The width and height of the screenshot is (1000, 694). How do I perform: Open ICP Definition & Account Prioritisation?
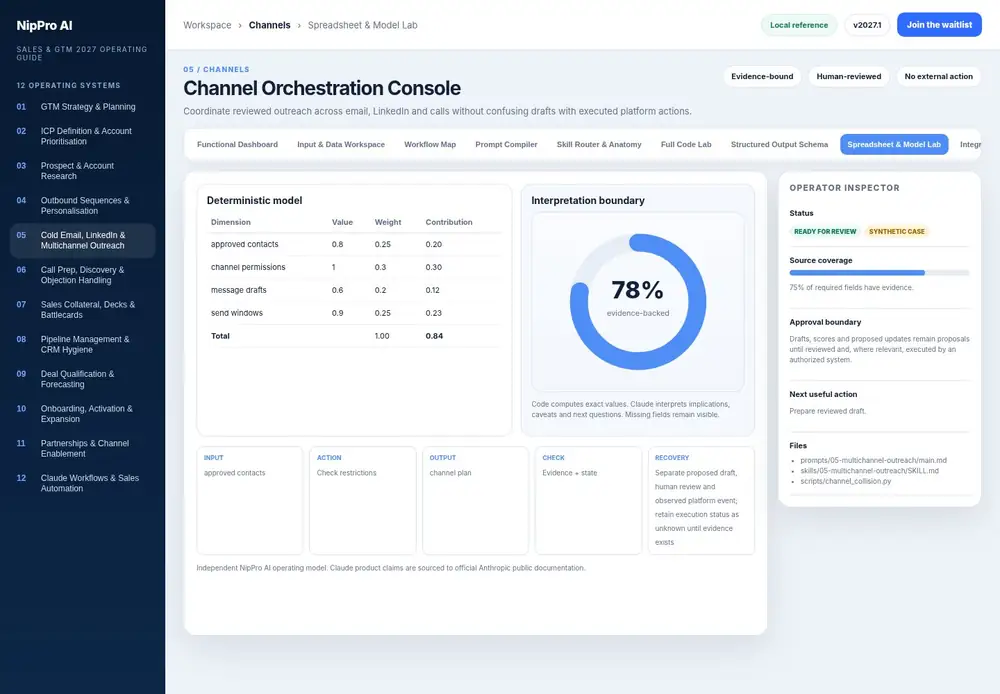pos(82,136)
